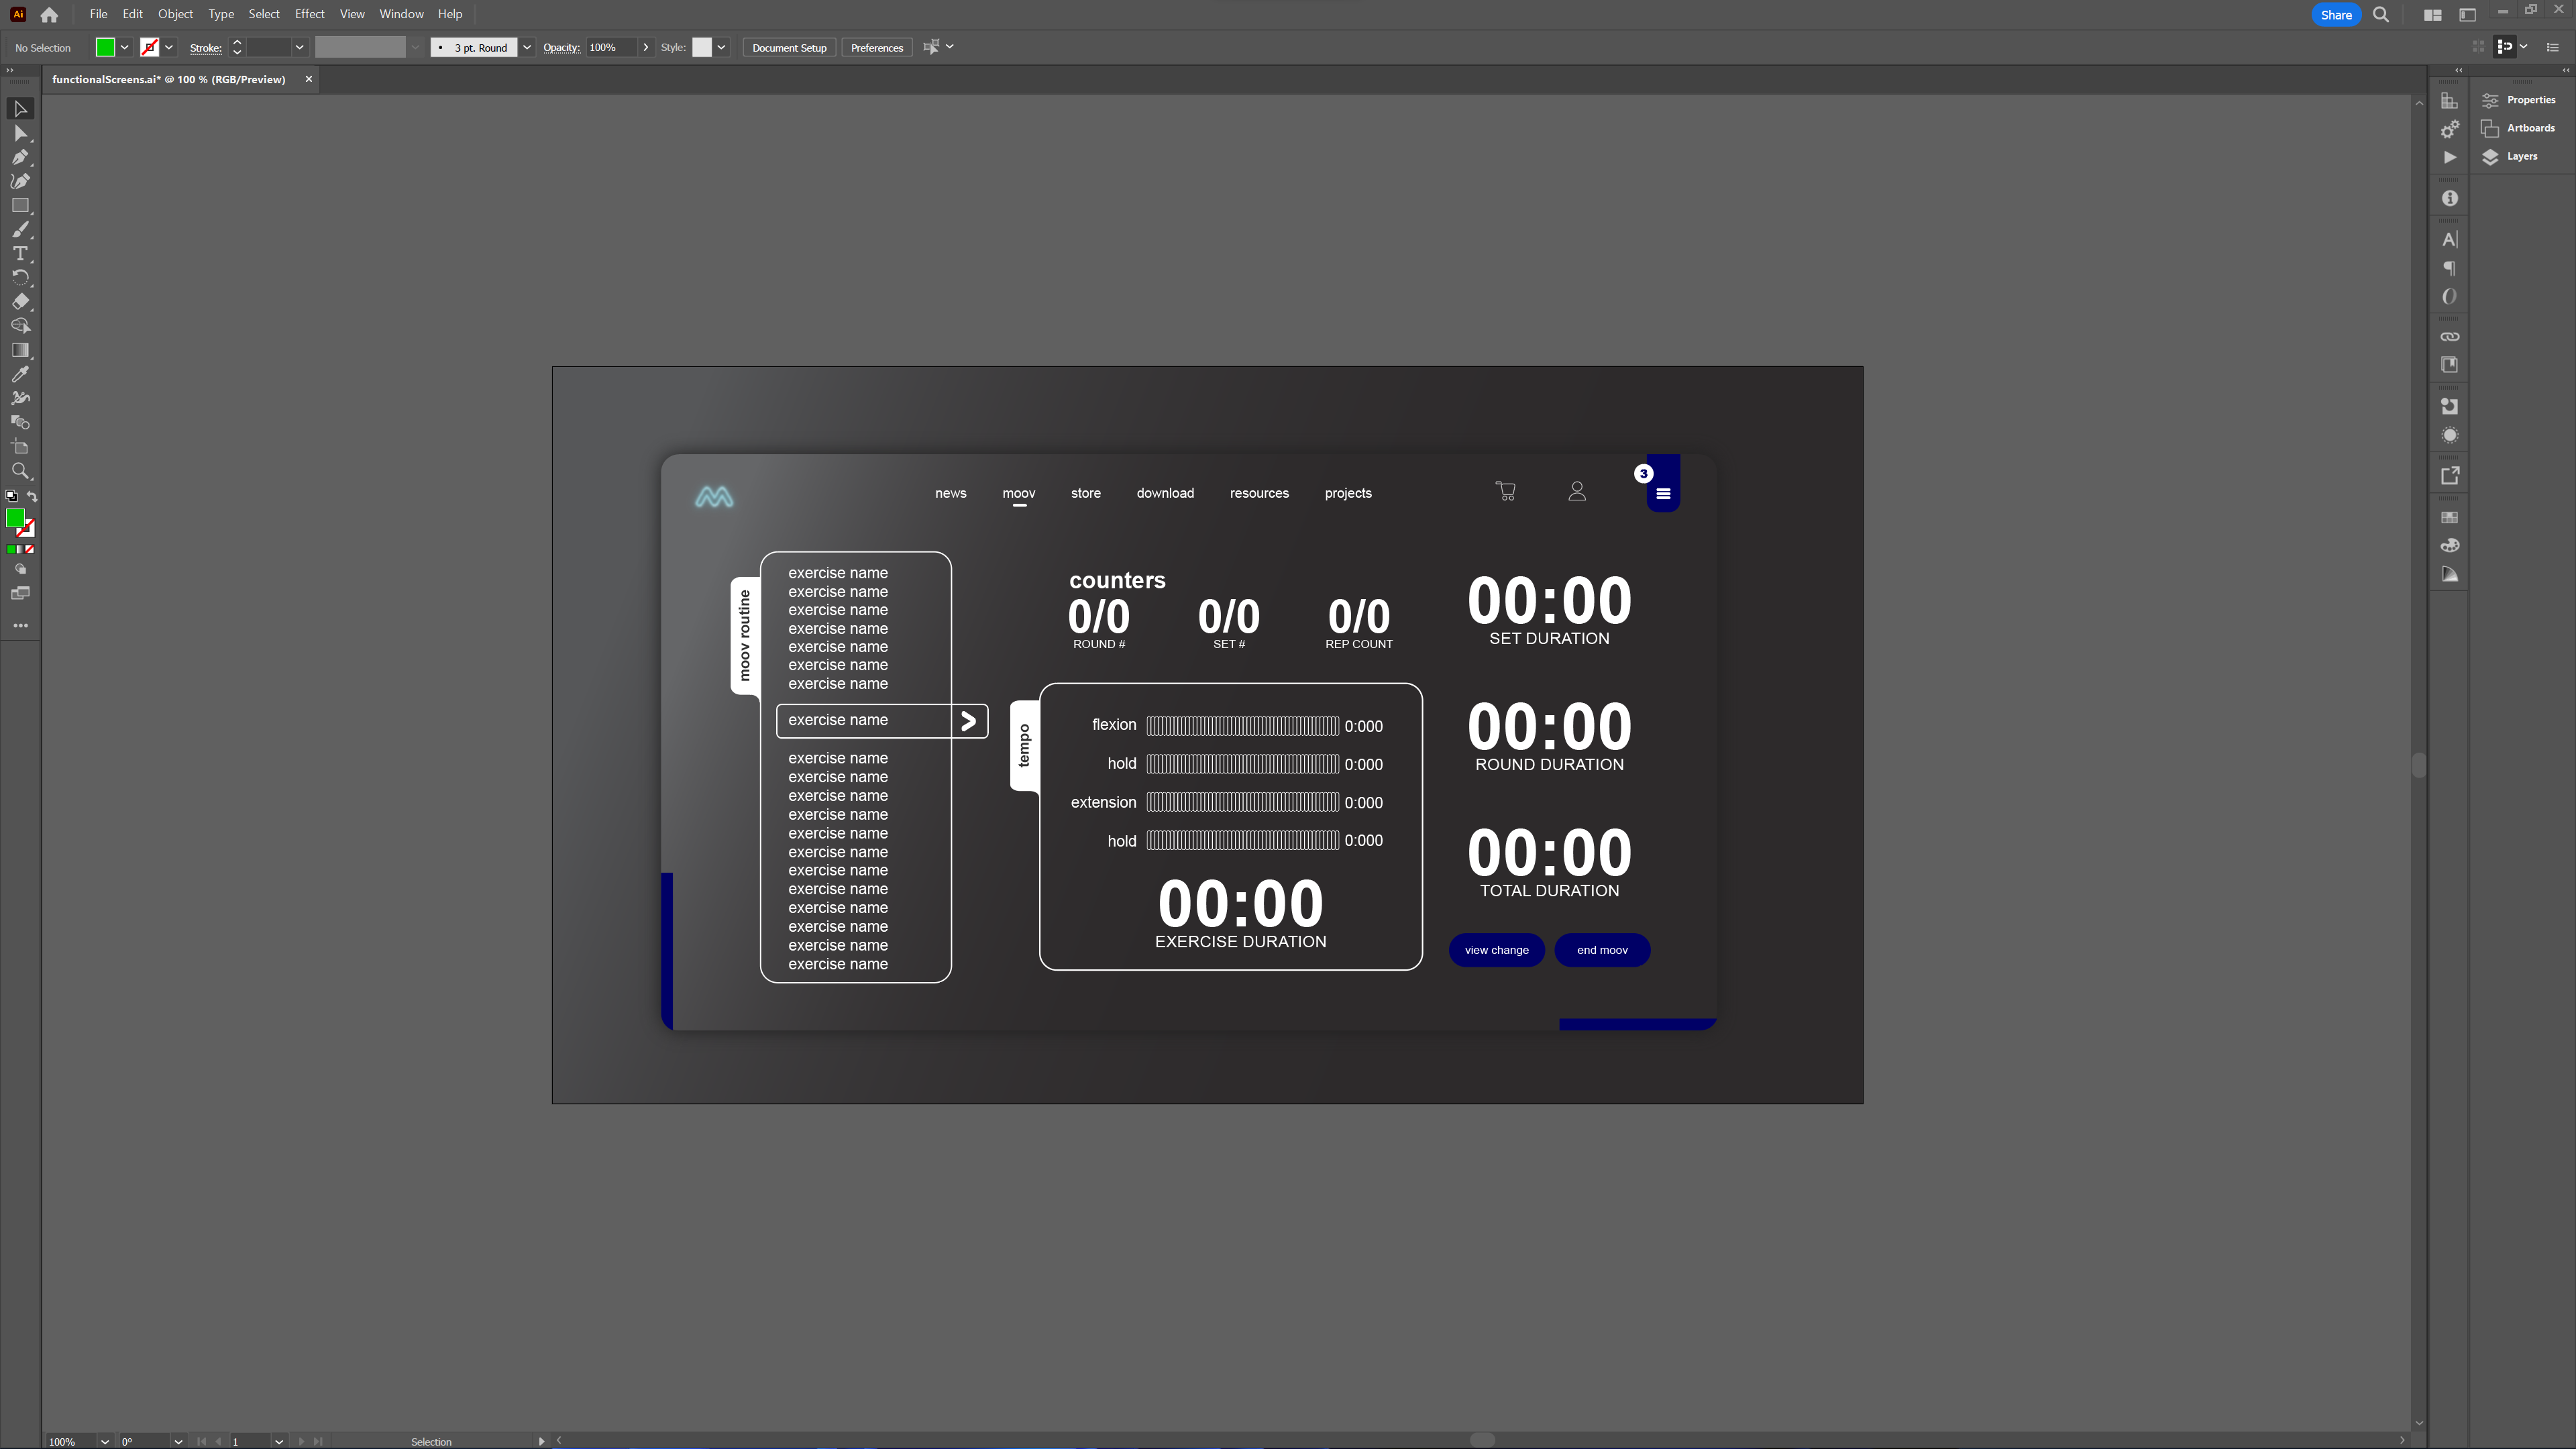
Task: Select the Rectangle tool
Action: point(20,205)
